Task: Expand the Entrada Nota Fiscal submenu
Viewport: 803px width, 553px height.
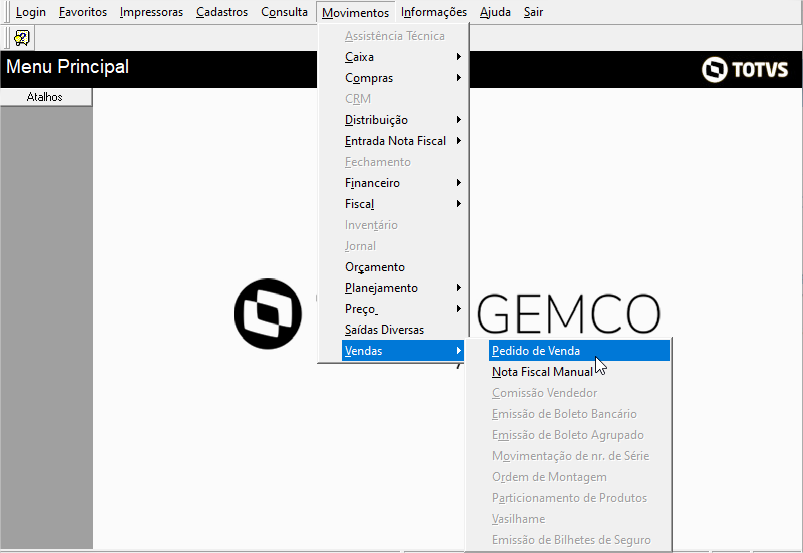Action: [x=403, y=141]
